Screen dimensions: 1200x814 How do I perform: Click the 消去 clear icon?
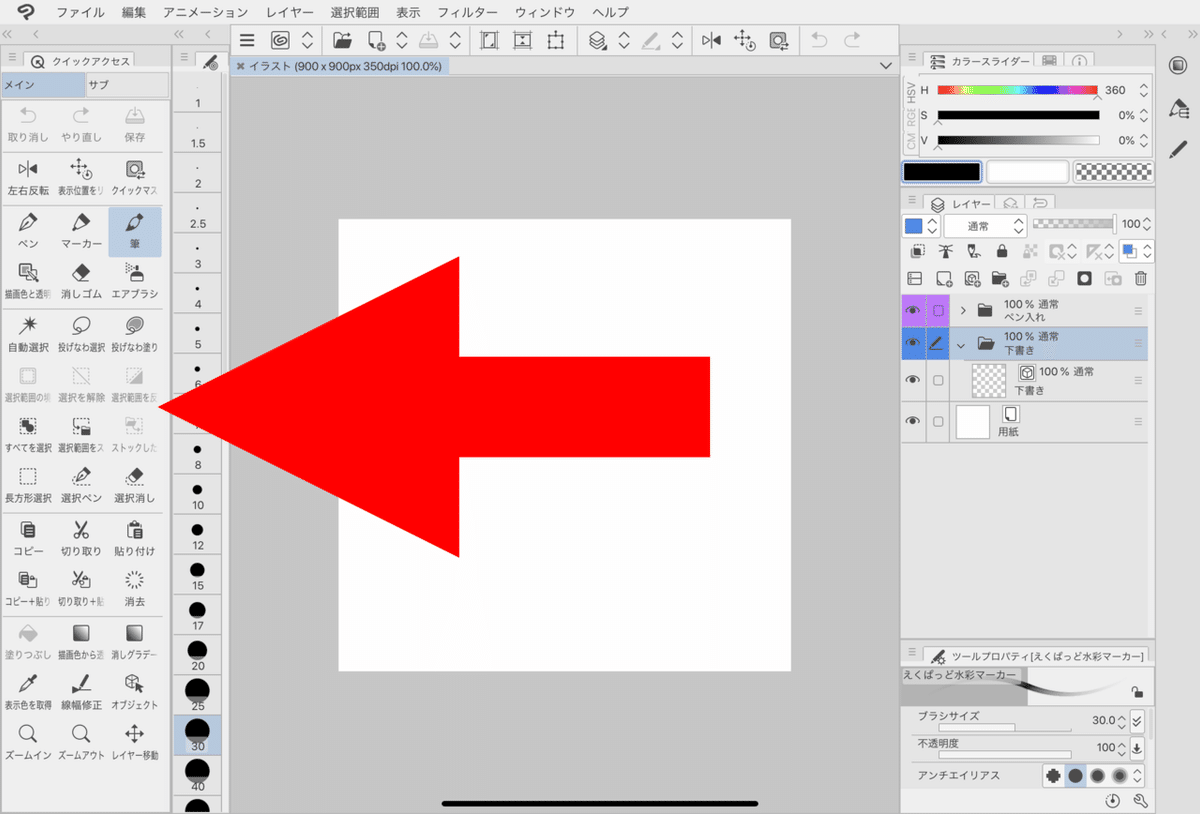(135, 588)
